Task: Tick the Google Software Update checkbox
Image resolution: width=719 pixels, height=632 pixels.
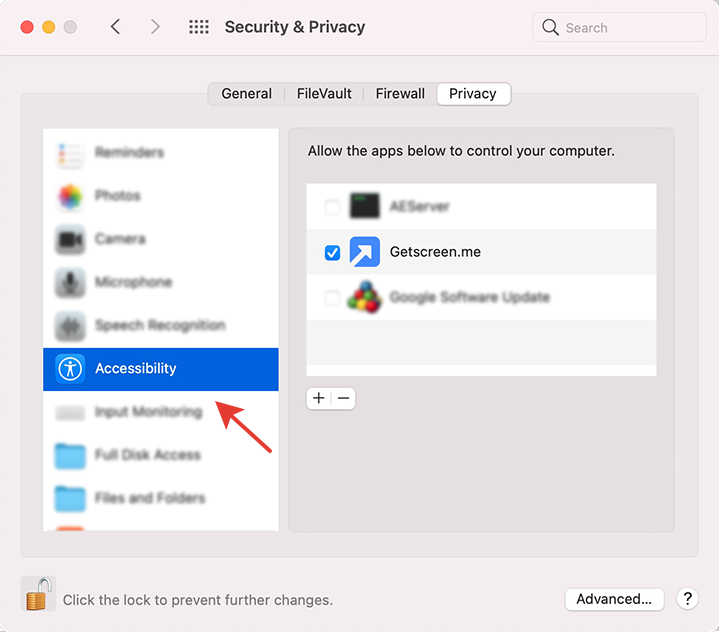Action: pos(333,298)
